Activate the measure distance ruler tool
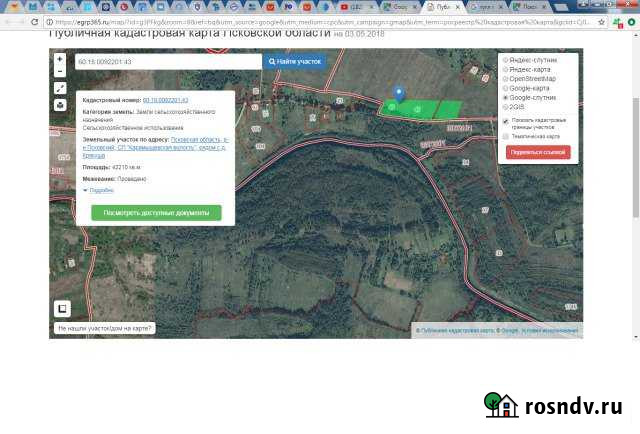The image size is (640, 434). 60,88
